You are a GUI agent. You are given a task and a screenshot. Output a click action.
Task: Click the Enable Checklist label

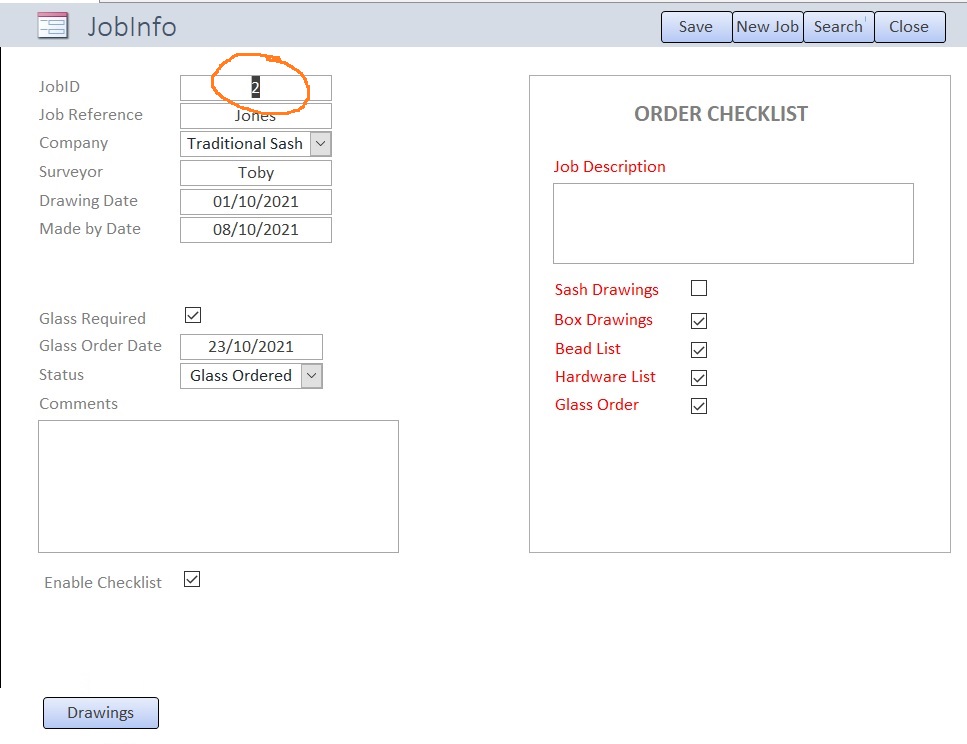click(x=103, y=582)
